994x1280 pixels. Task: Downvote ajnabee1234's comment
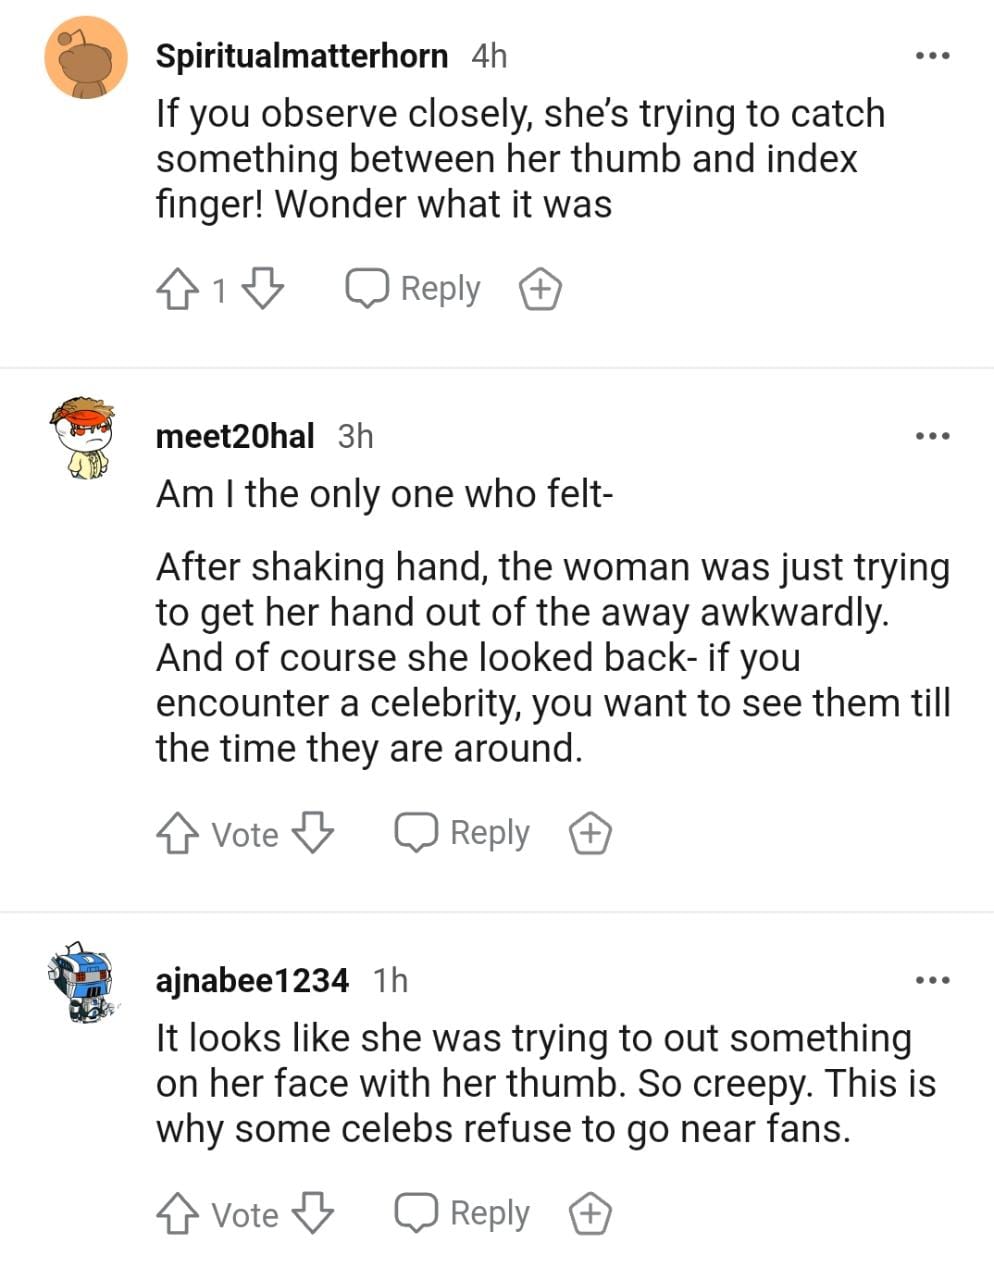click(312, 1213)
